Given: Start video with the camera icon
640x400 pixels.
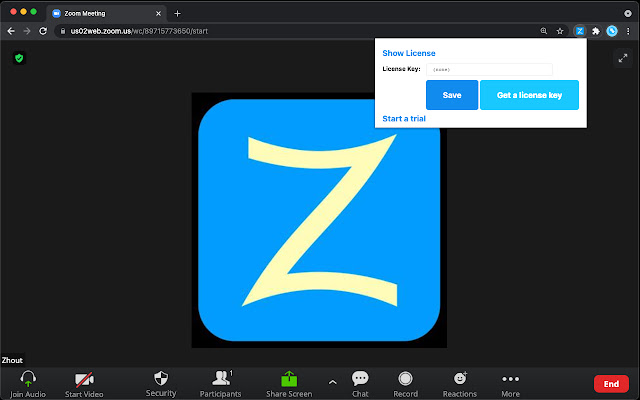Looking at the screenshot, I should pyautogui.click(x=84, y=380).
